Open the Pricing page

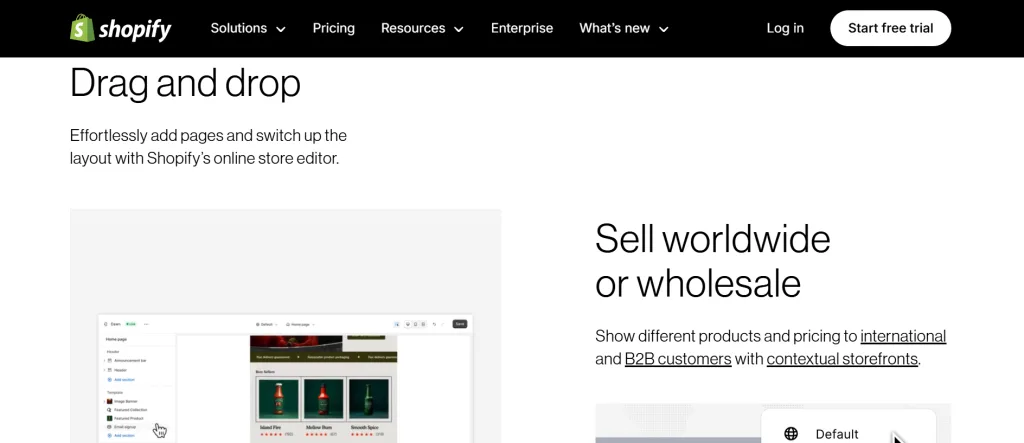click(334, 28)
